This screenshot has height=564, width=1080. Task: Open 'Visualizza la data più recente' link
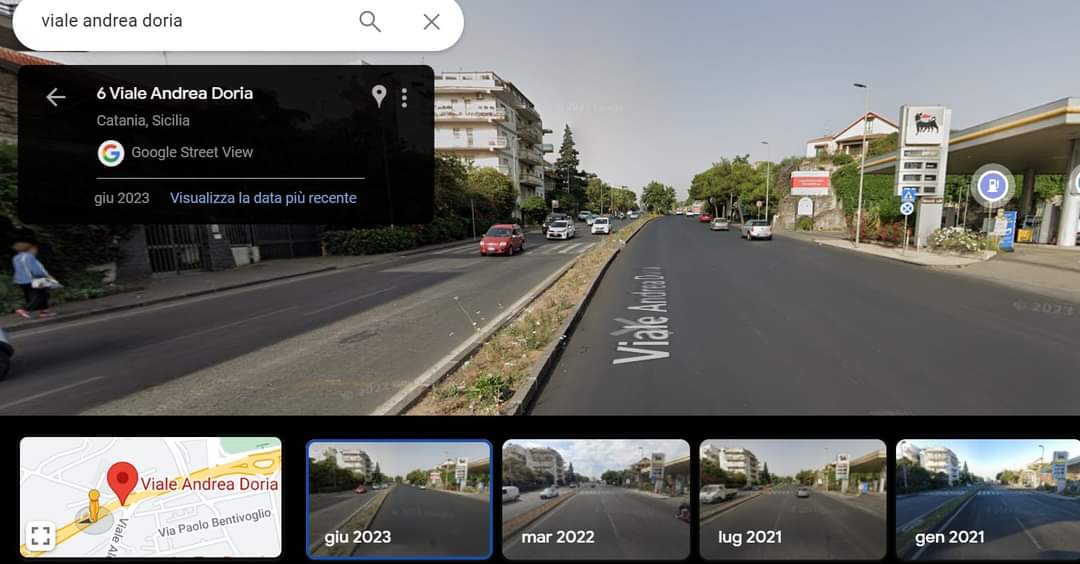(263, 198)
